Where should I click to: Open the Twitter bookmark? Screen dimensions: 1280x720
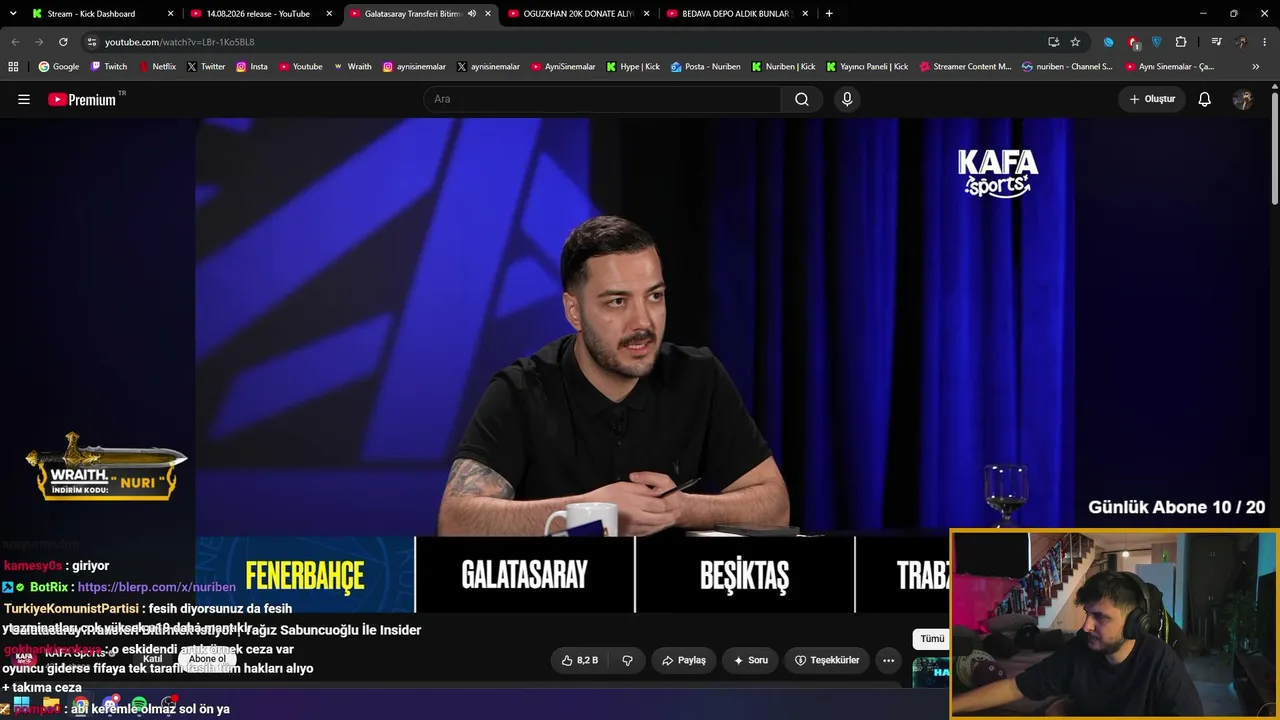(206, 67)
